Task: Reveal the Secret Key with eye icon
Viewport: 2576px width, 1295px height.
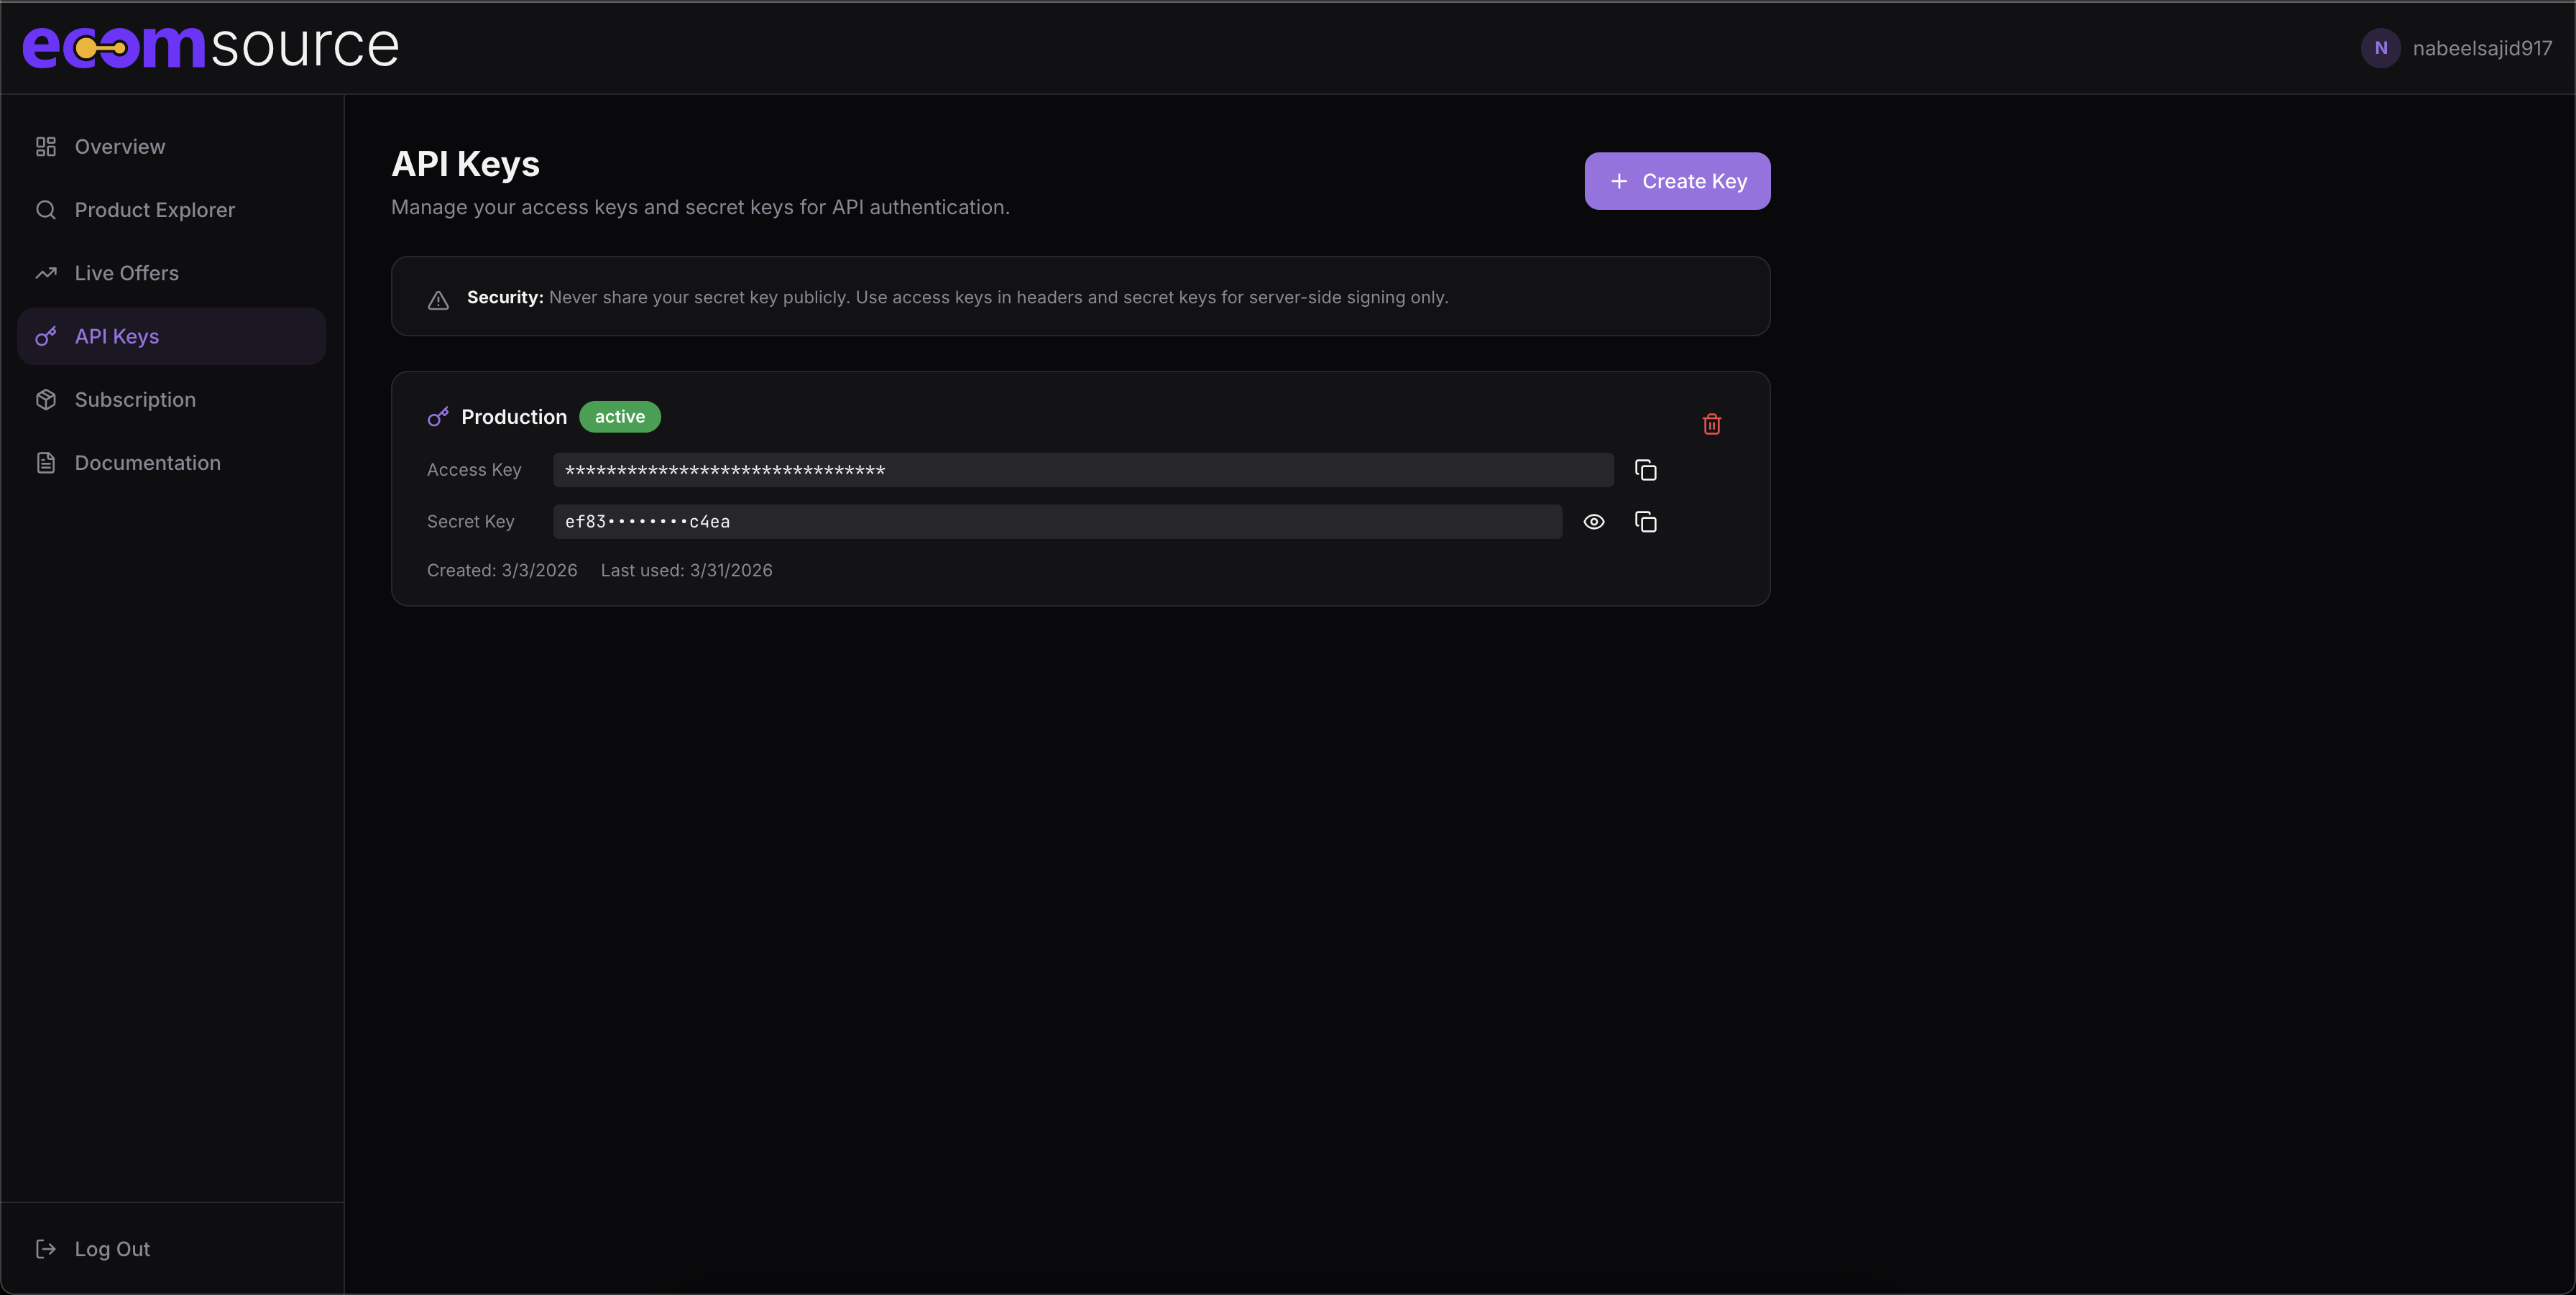Action: tap(1594, 522)
